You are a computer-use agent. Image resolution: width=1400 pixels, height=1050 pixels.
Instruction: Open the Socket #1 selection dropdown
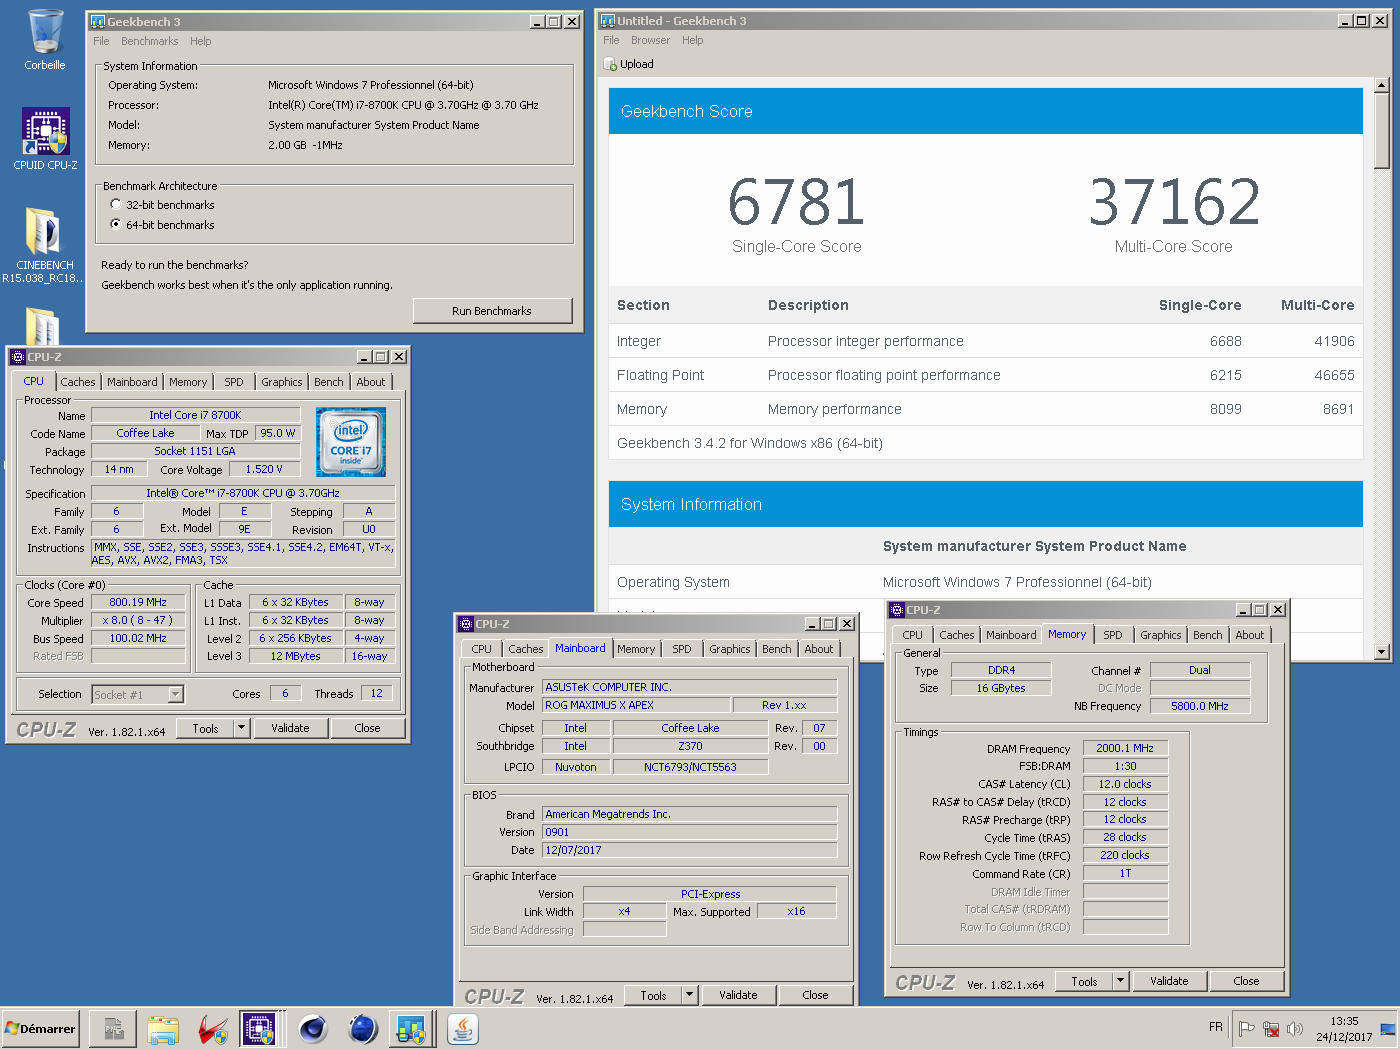[176, 694]
